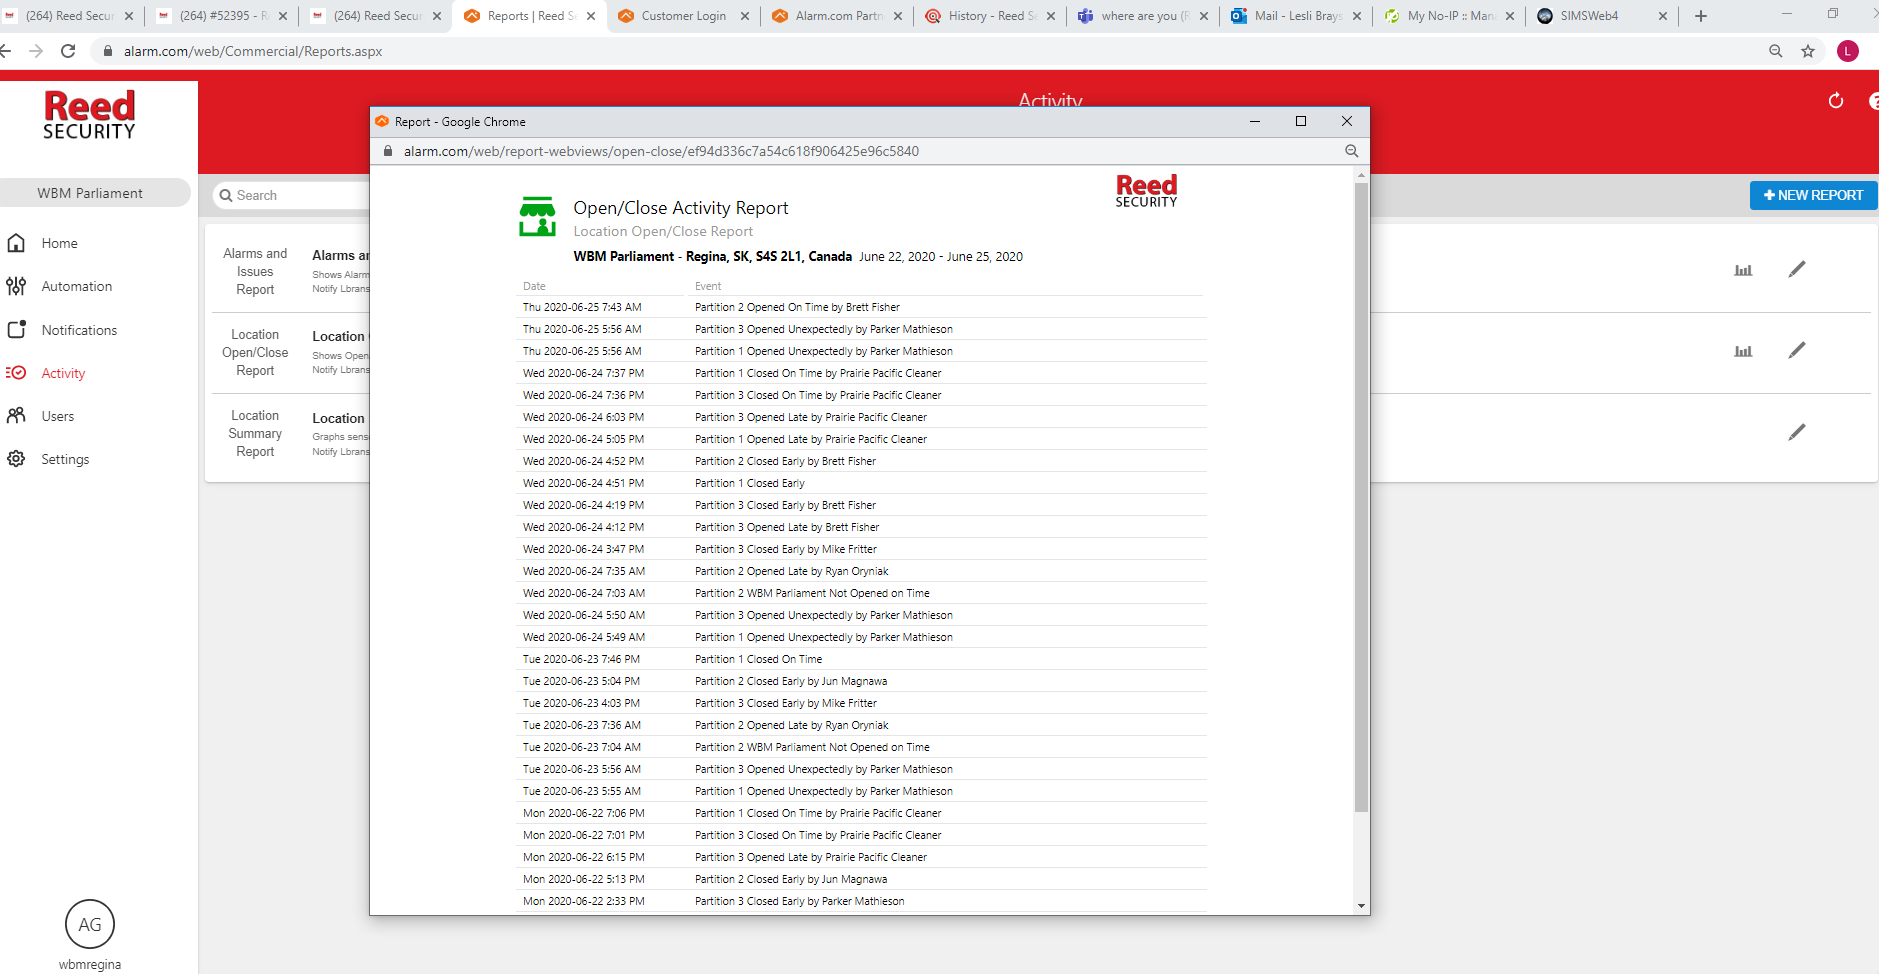Edit the Alarms and Issues Report

point(1797,269)
